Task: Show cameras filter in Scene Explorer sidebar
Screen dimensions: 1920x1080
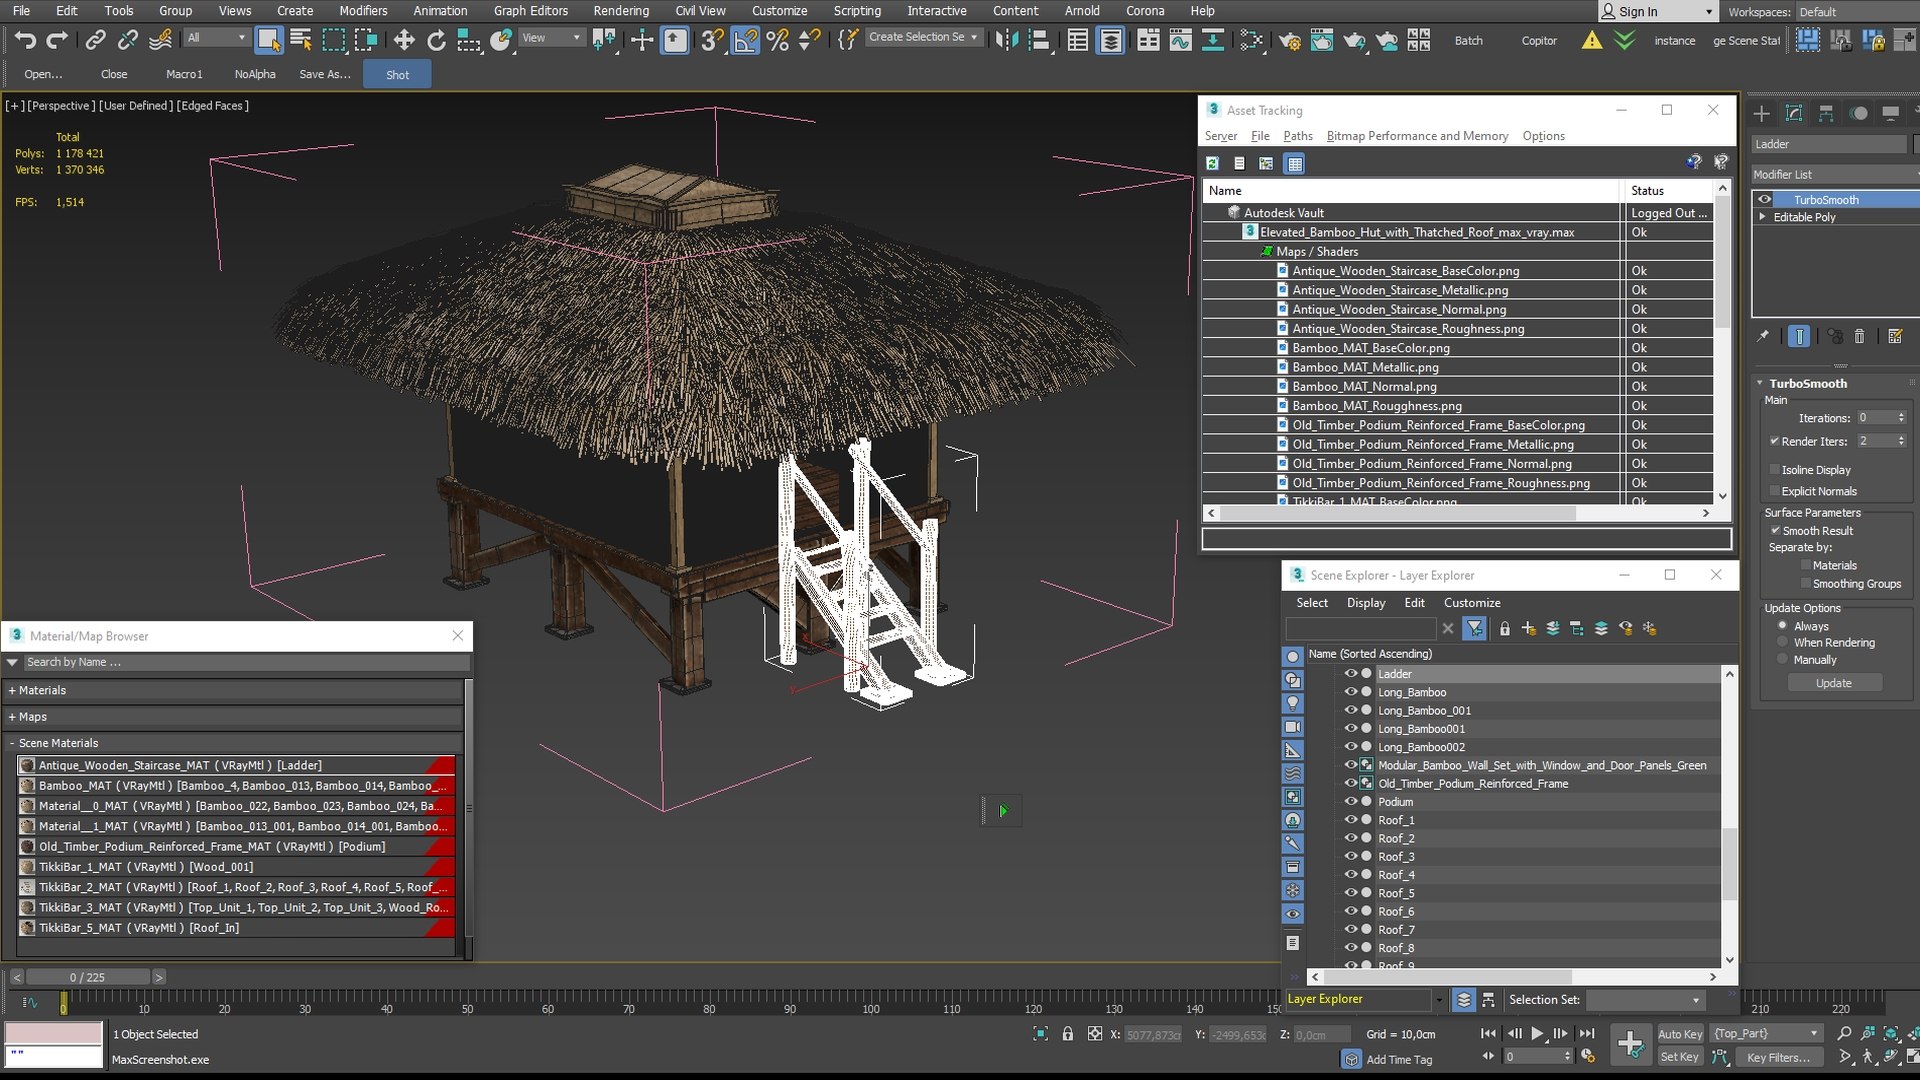Action: (1292, 727)
